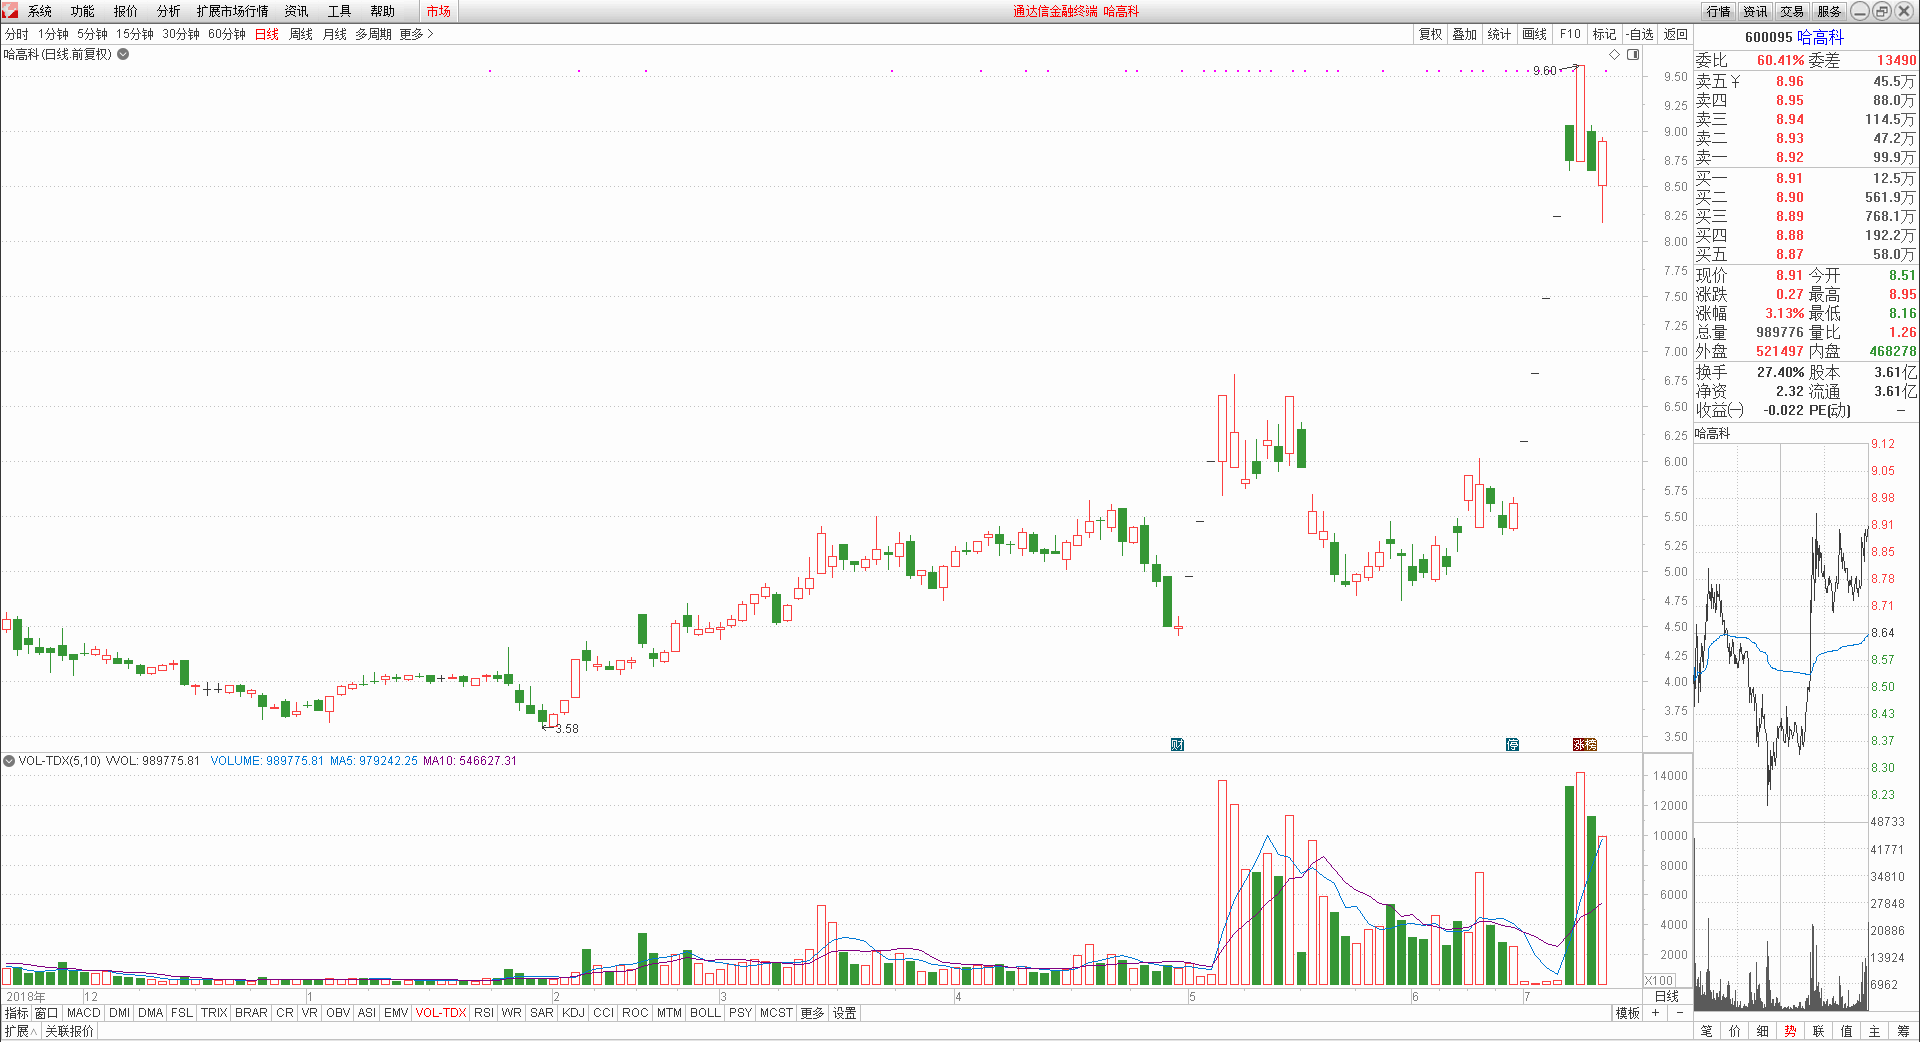Image resolution: width=1920 pixels, height=1042 pixels.
Task: Open the 工具 menu
Action: pos(340,11)
